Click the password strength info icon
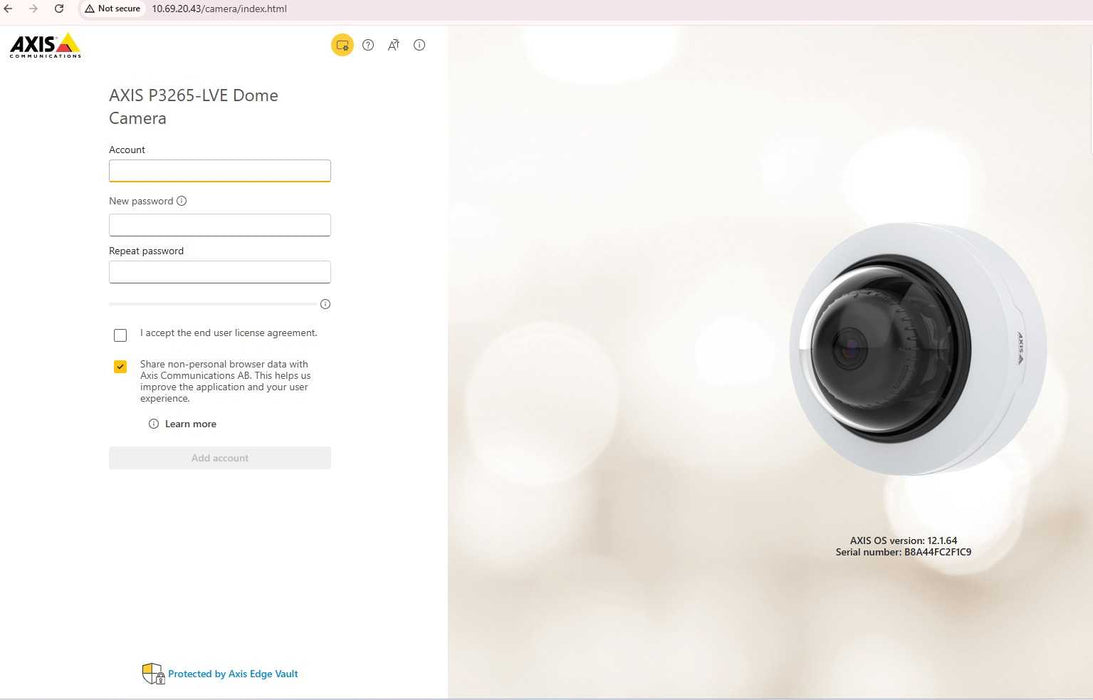The height and width of the screenshot is (700, 1093). click(325, 304)
